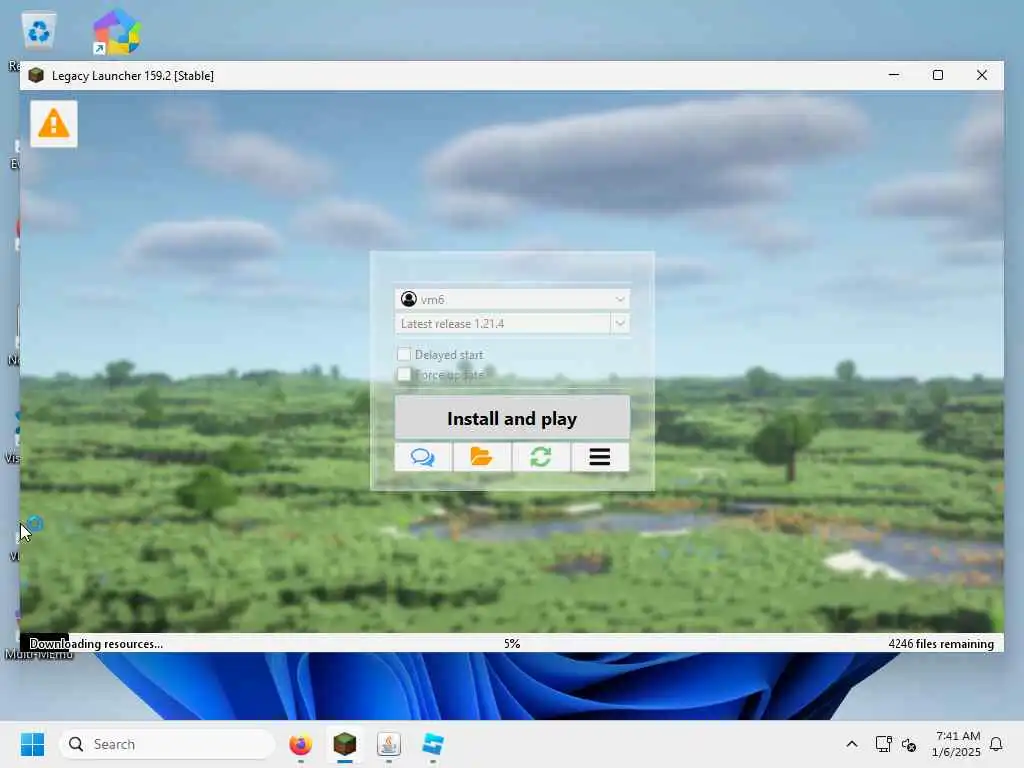Click the Java coffee cup taskbar icon
The image size is (1024, 768).
point(389,744)
